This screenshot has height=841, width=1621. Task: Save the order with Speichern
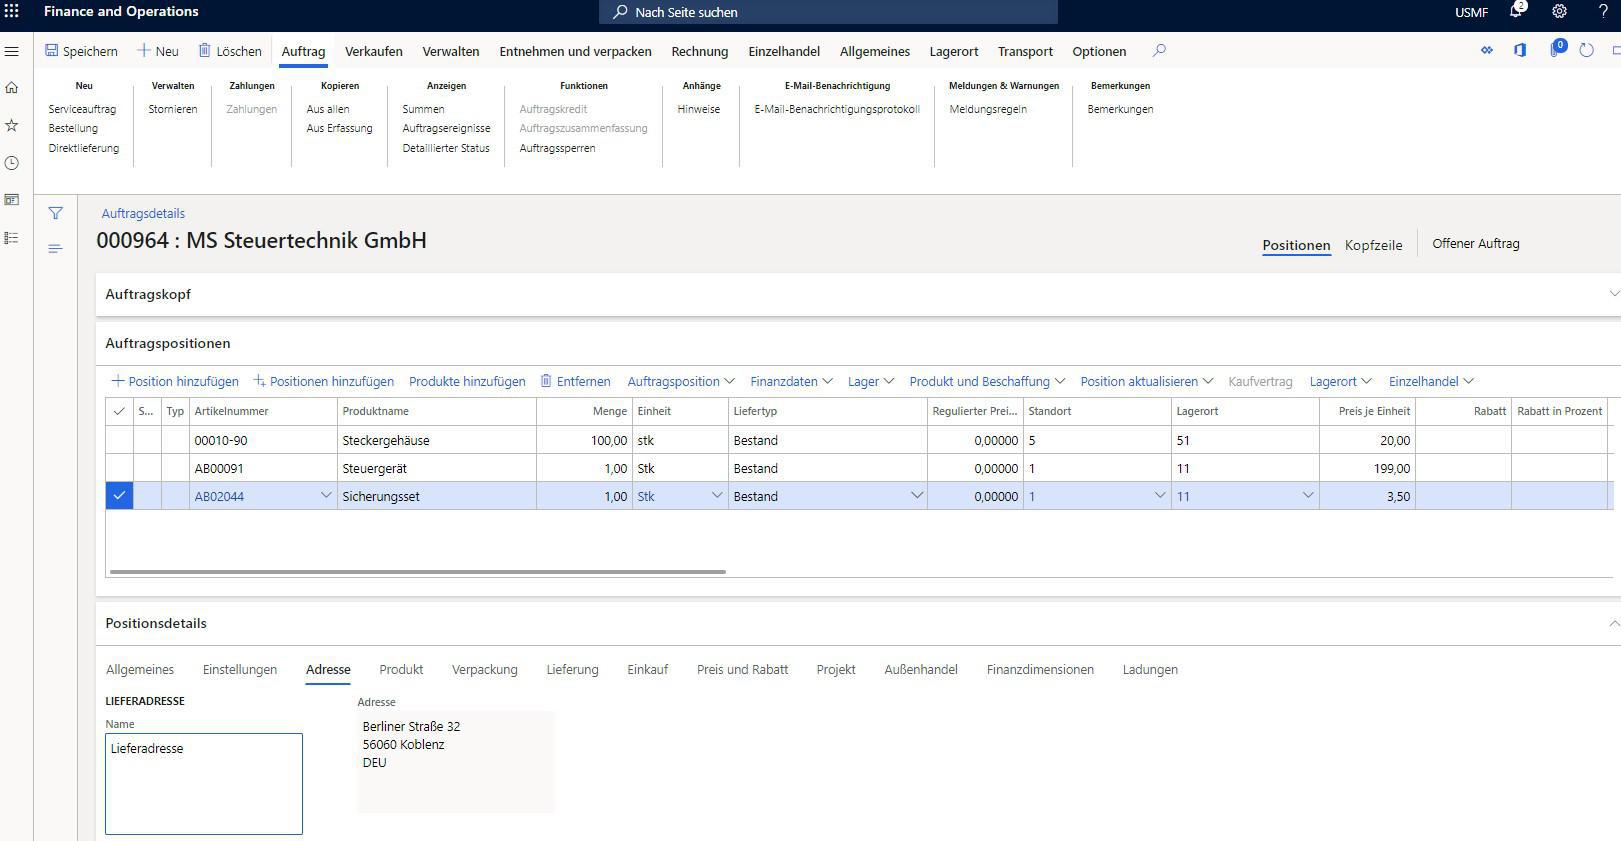click(x=81, y=51)
